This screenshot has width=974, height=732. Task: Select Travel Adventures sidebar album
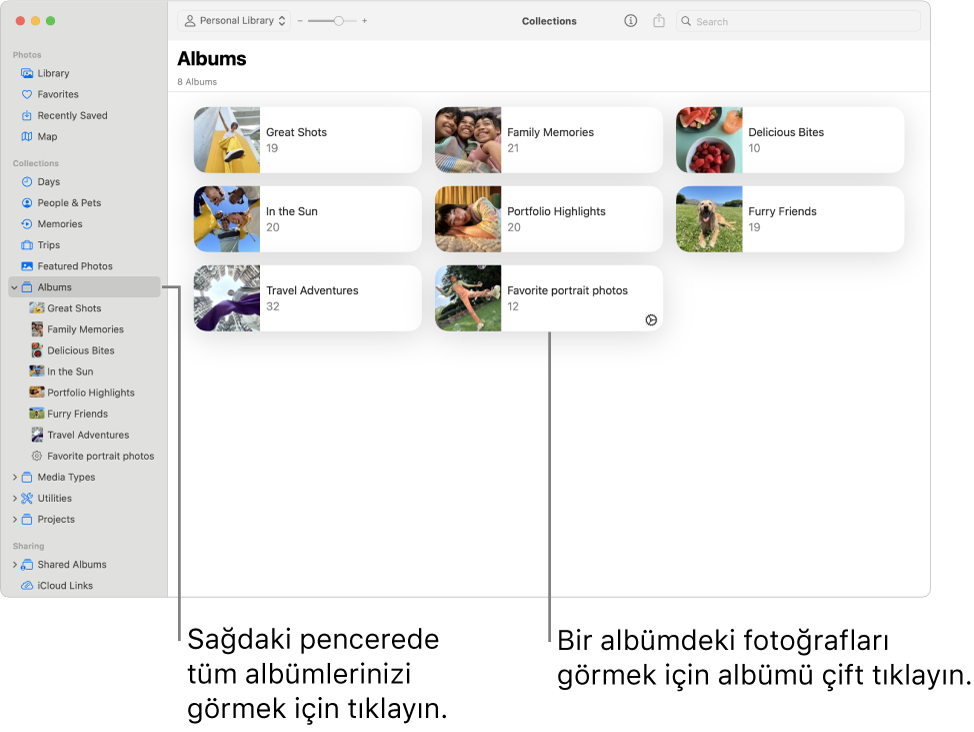click(x=88, y=435)
